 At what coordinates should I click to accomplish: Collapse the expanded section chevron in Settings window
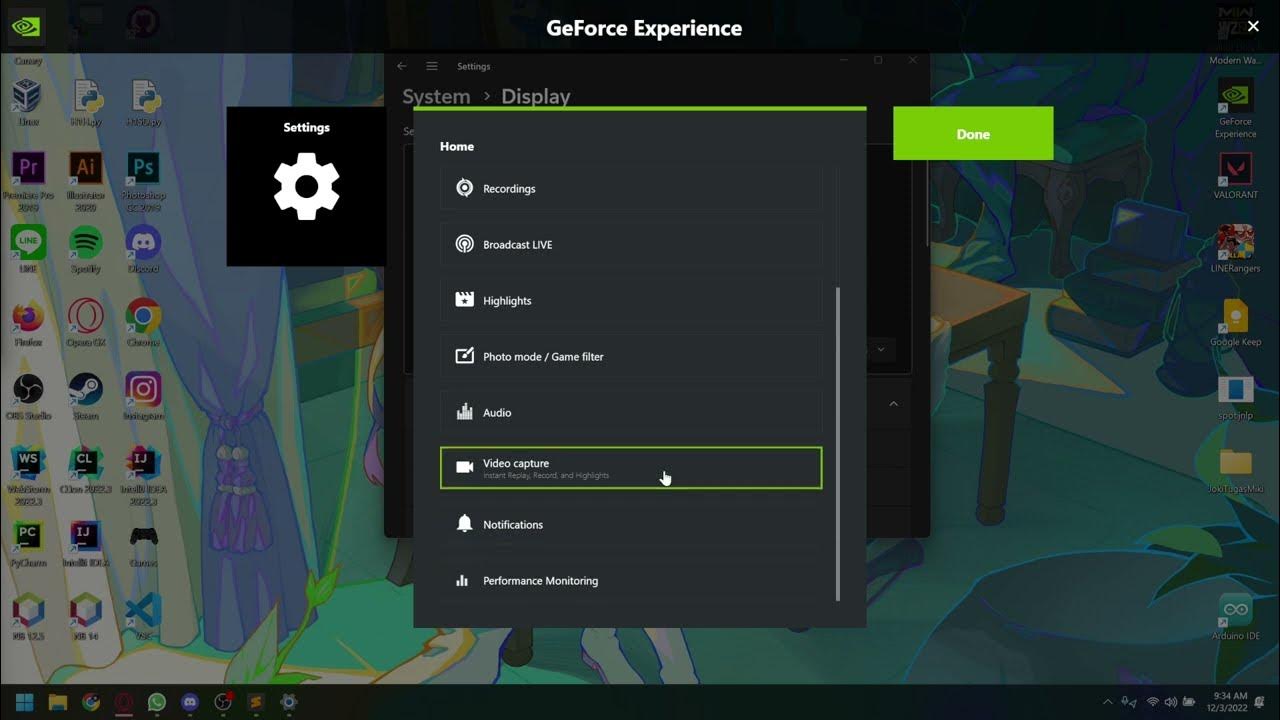pos(893,404)
